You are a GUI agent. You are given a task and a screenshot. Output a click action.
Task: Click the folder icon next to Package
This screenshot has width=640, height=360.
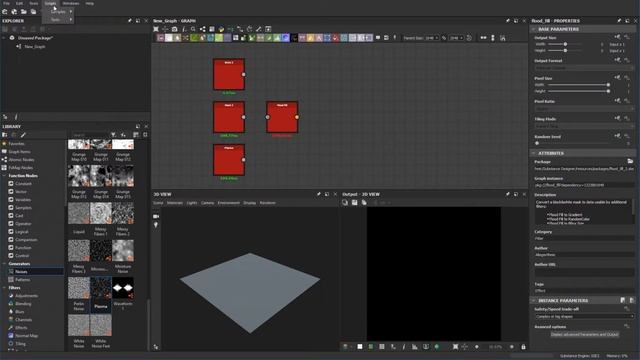pyautogui.click(x=630, y=161)
